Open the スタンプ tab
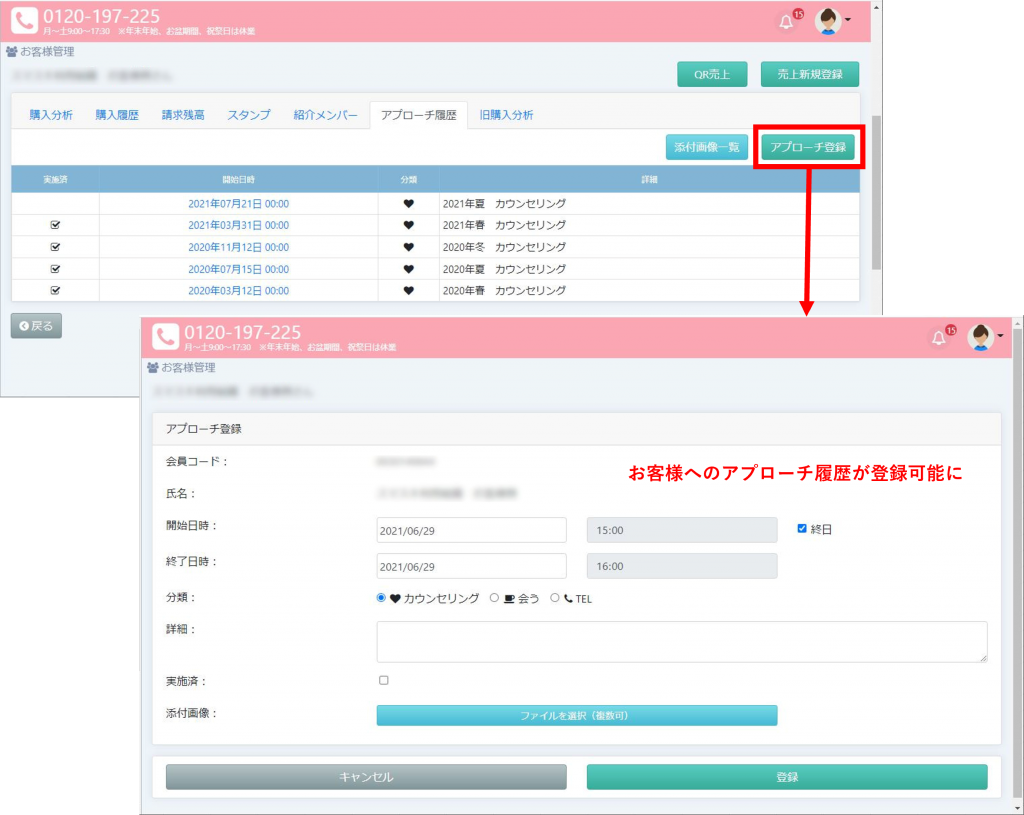This screenshot has height=815, width=1024. [248, 115]
